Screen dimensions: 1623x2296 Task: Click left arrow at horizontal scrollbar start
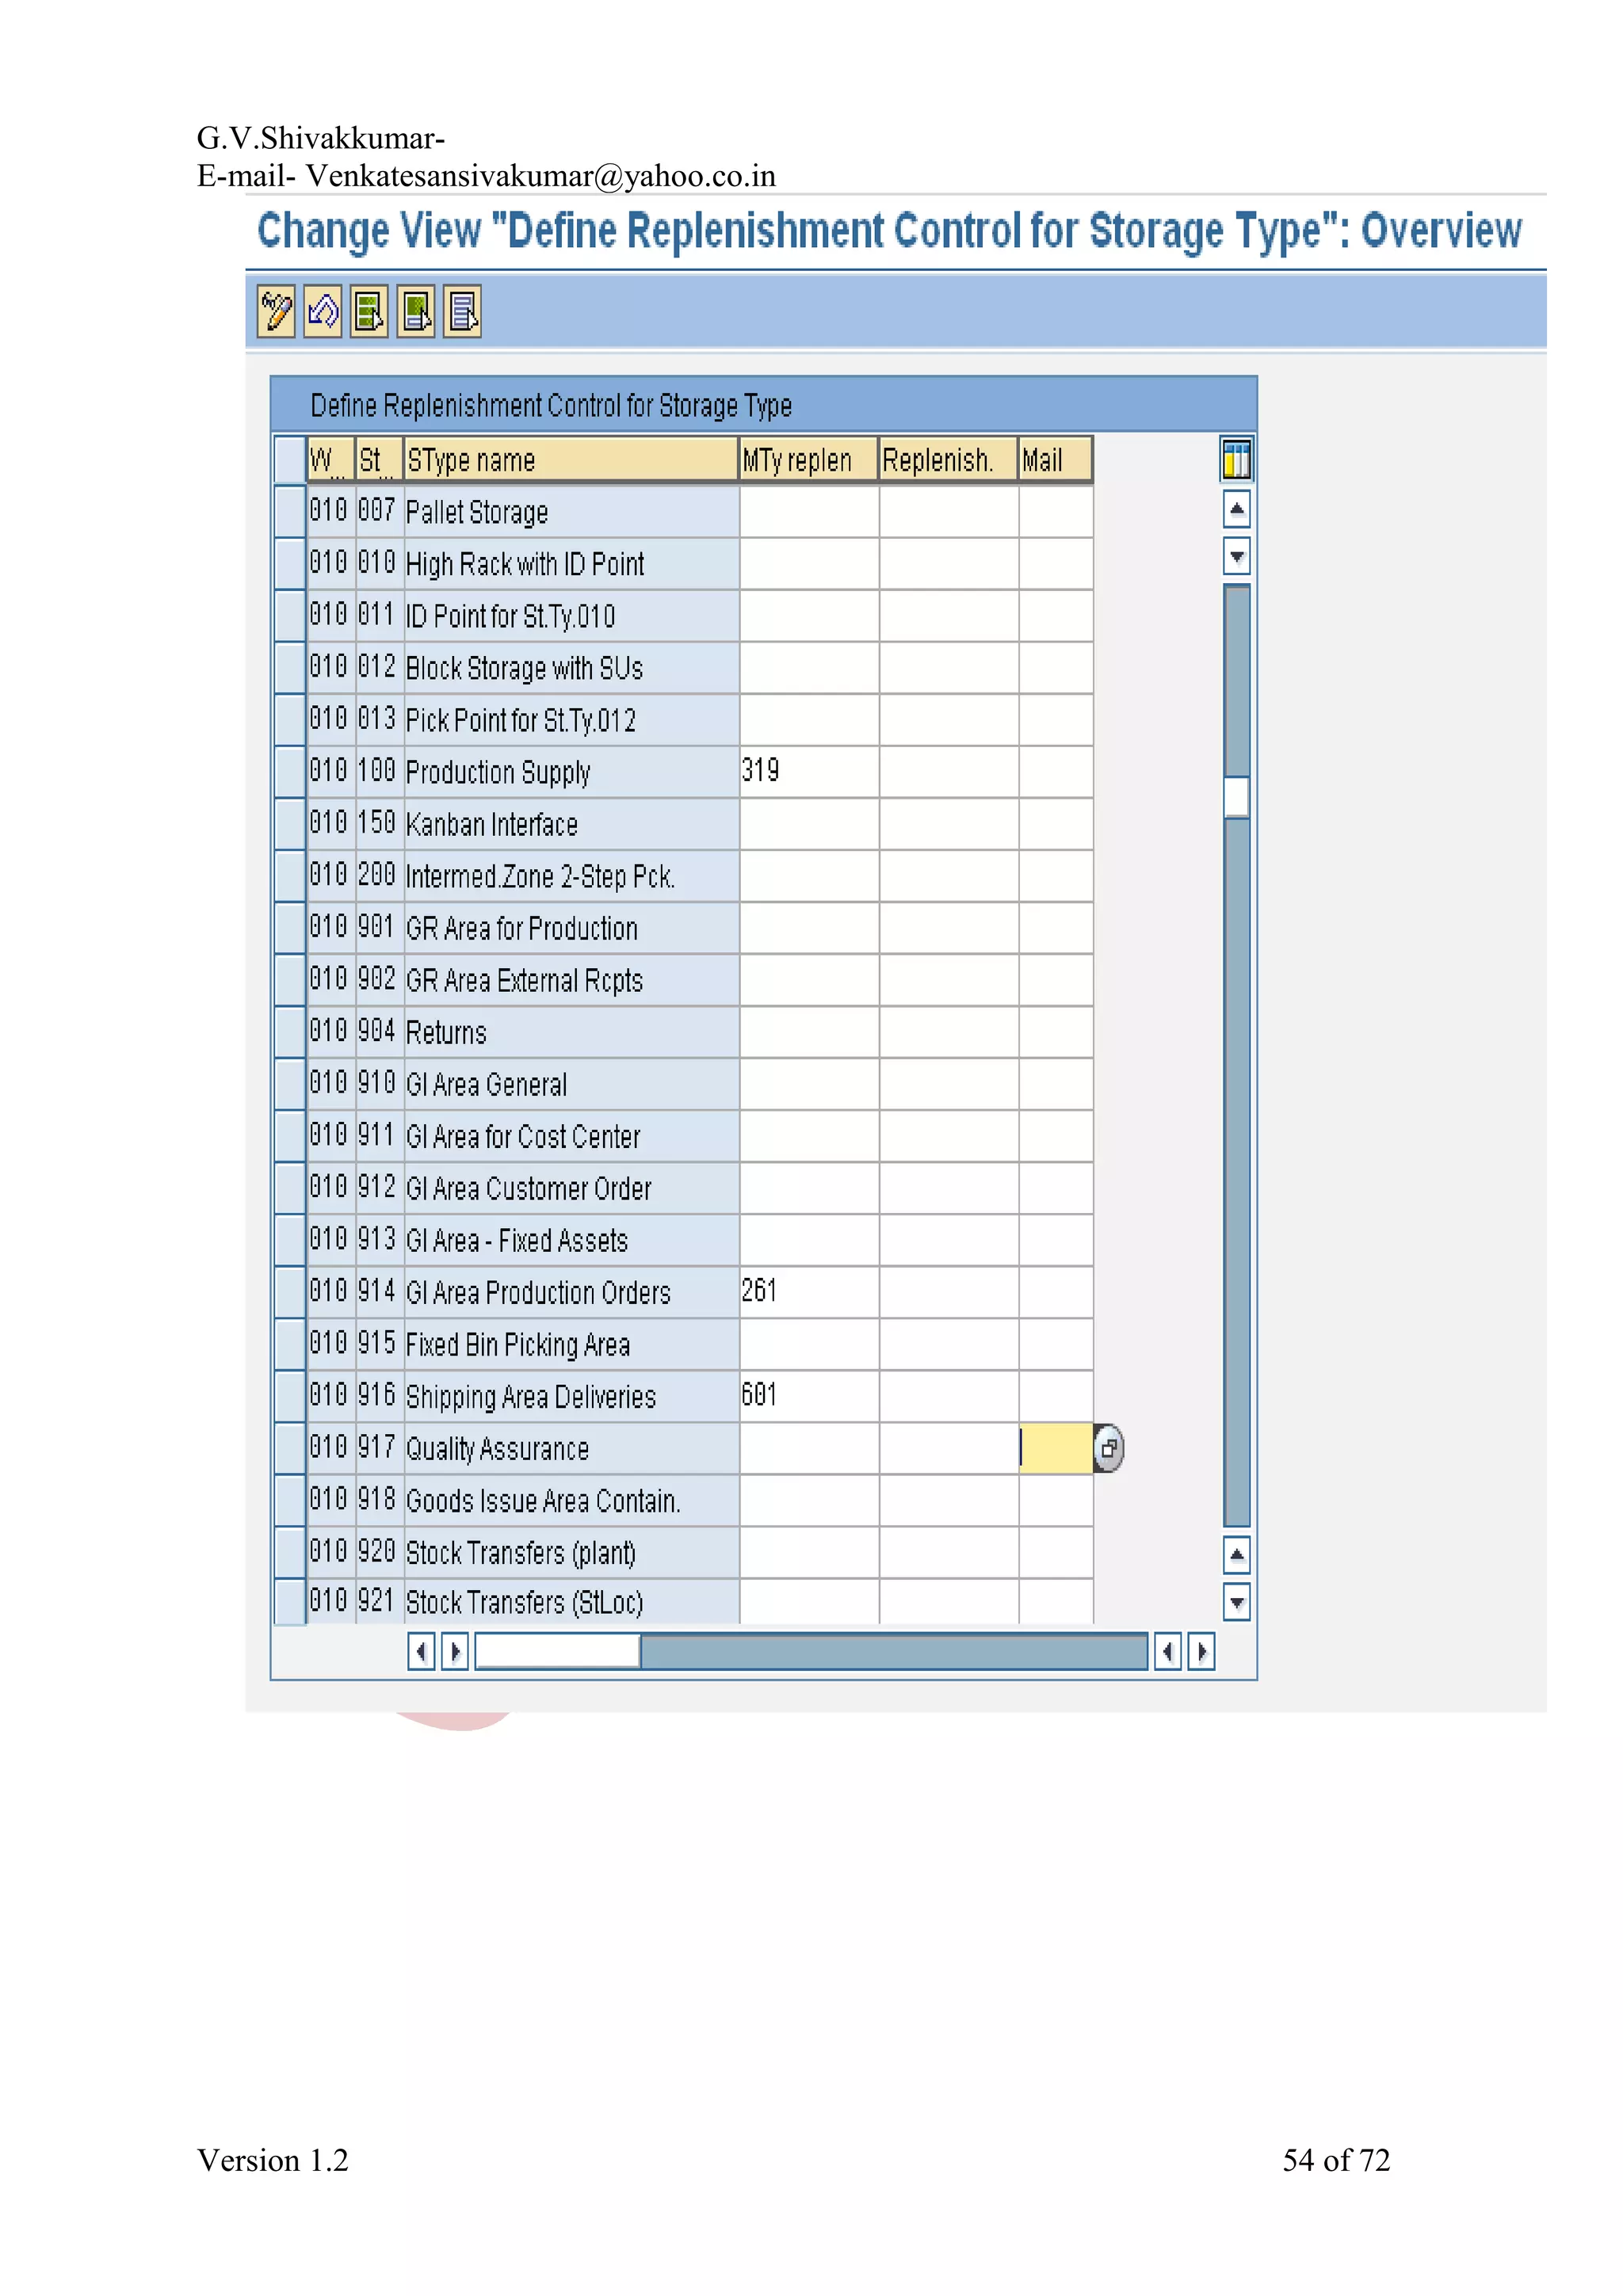coord(421,1651)
